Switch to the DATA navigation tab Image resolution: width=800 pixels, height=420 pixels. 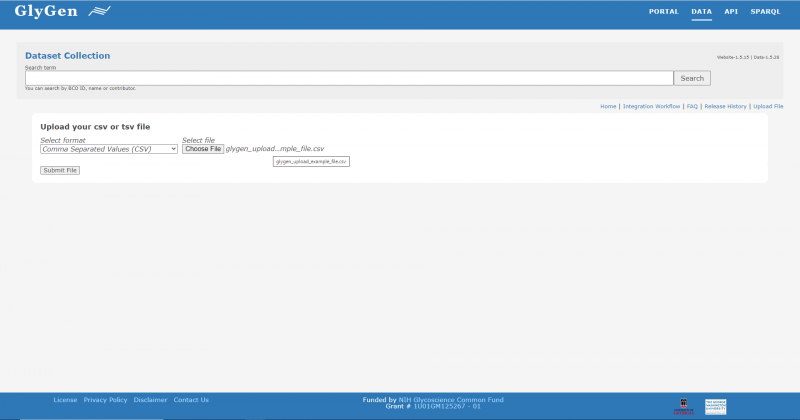pos(701,12)
